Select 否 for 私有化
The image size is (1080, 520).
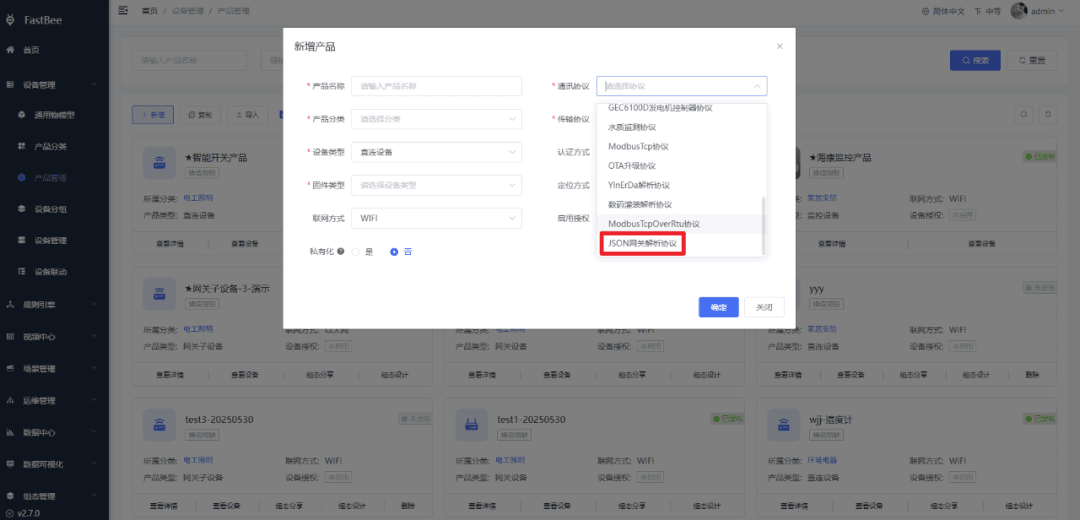click(395, 252)
